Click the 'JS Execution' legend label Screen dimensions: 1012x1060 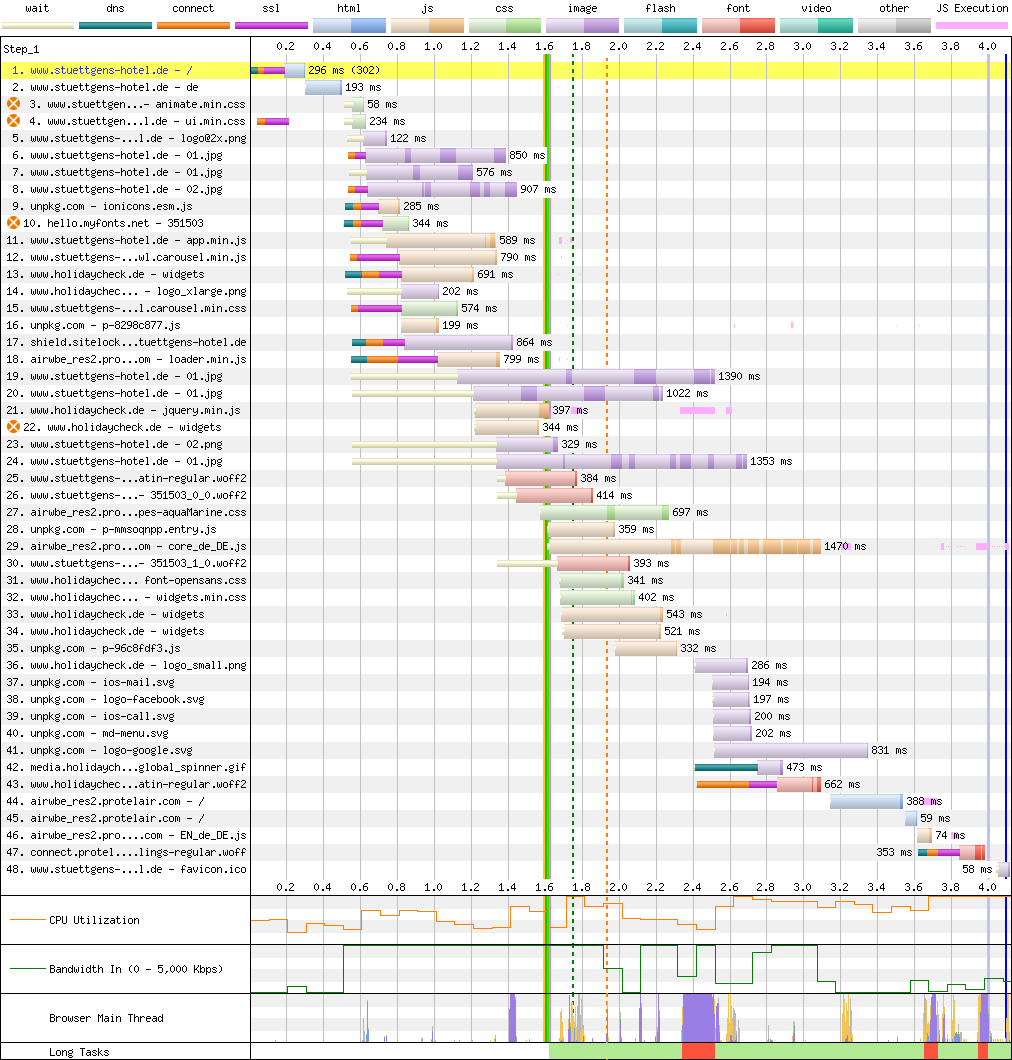click(972, 8)
